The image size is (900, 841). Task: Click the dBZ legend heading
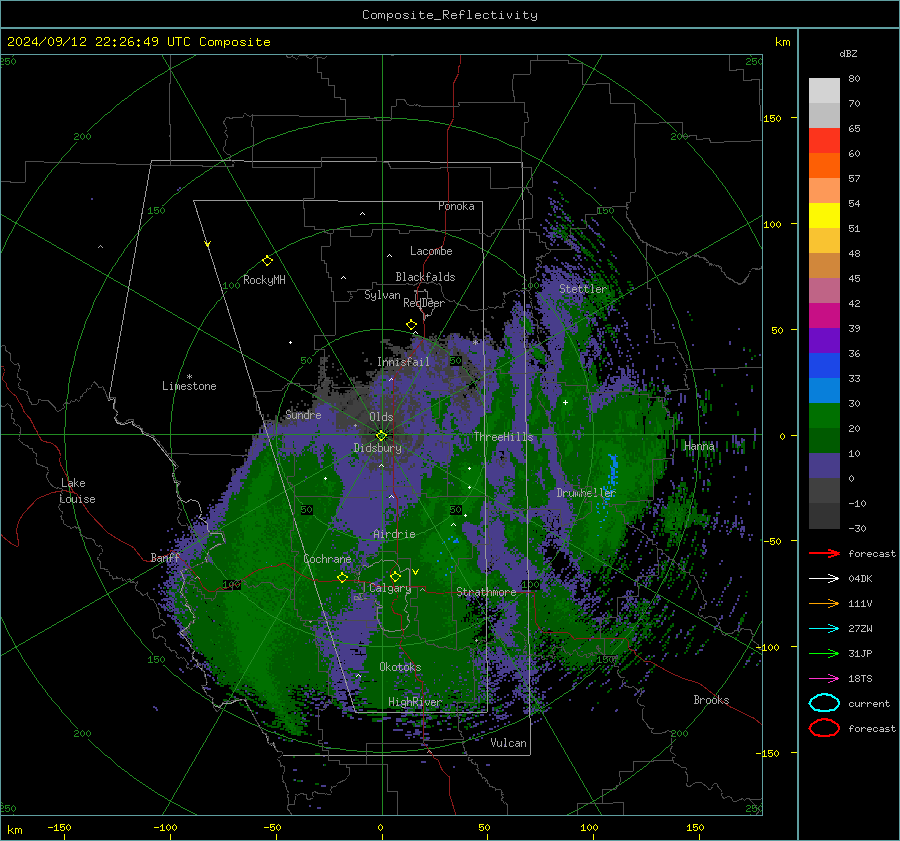pyautogui.click(x=848, y=54)
